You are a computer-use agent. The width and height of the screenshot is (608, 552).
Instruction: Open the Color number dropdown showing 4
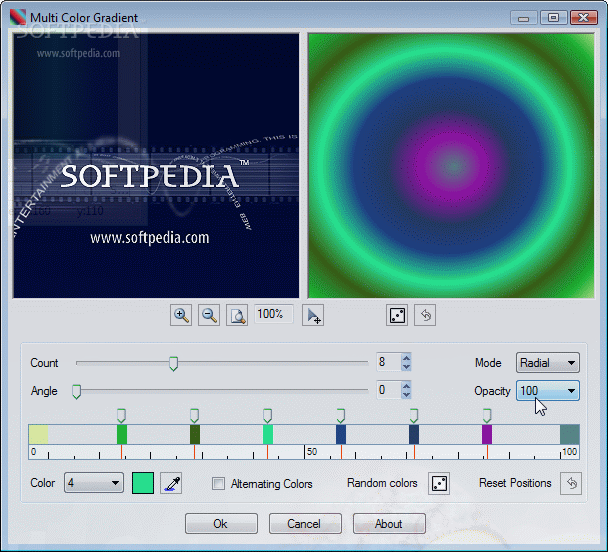94,483
